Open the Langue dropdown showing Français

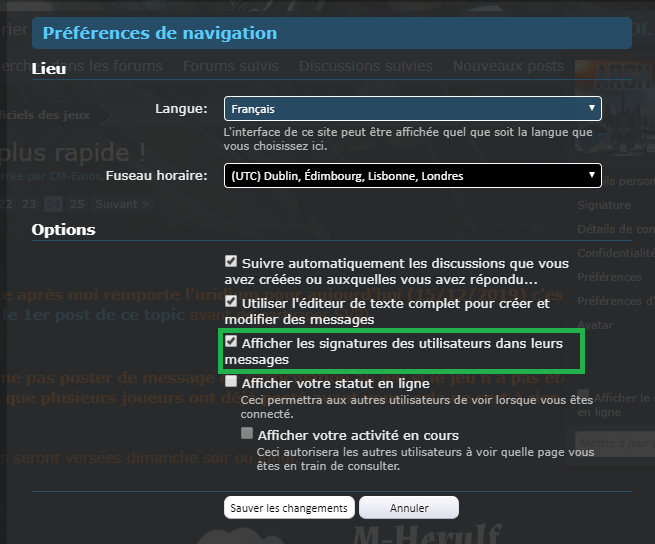[x=413, y=109]
